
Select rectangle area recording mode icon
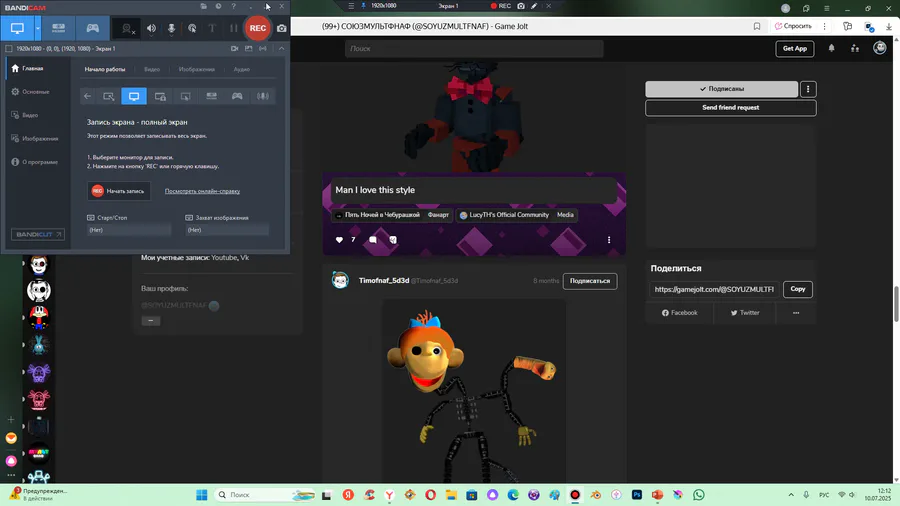(x=108, y=96)
